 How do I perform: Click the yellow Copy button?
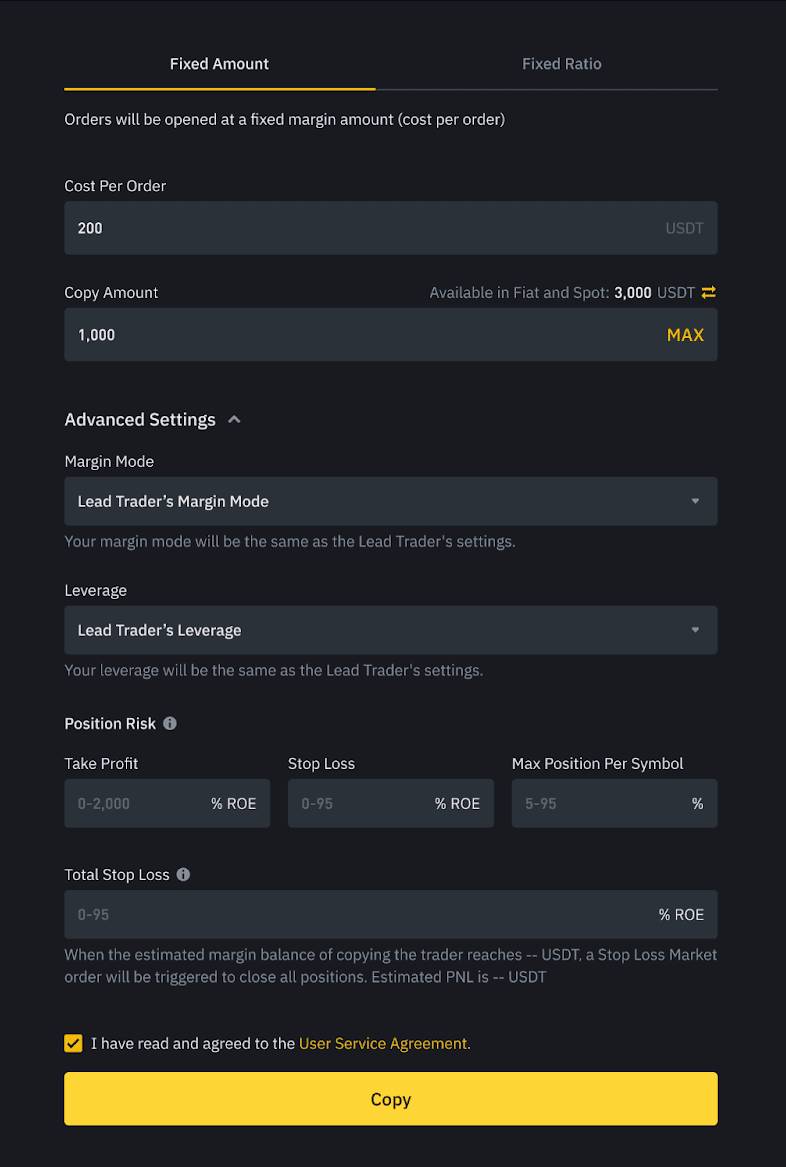[391, 1099]
